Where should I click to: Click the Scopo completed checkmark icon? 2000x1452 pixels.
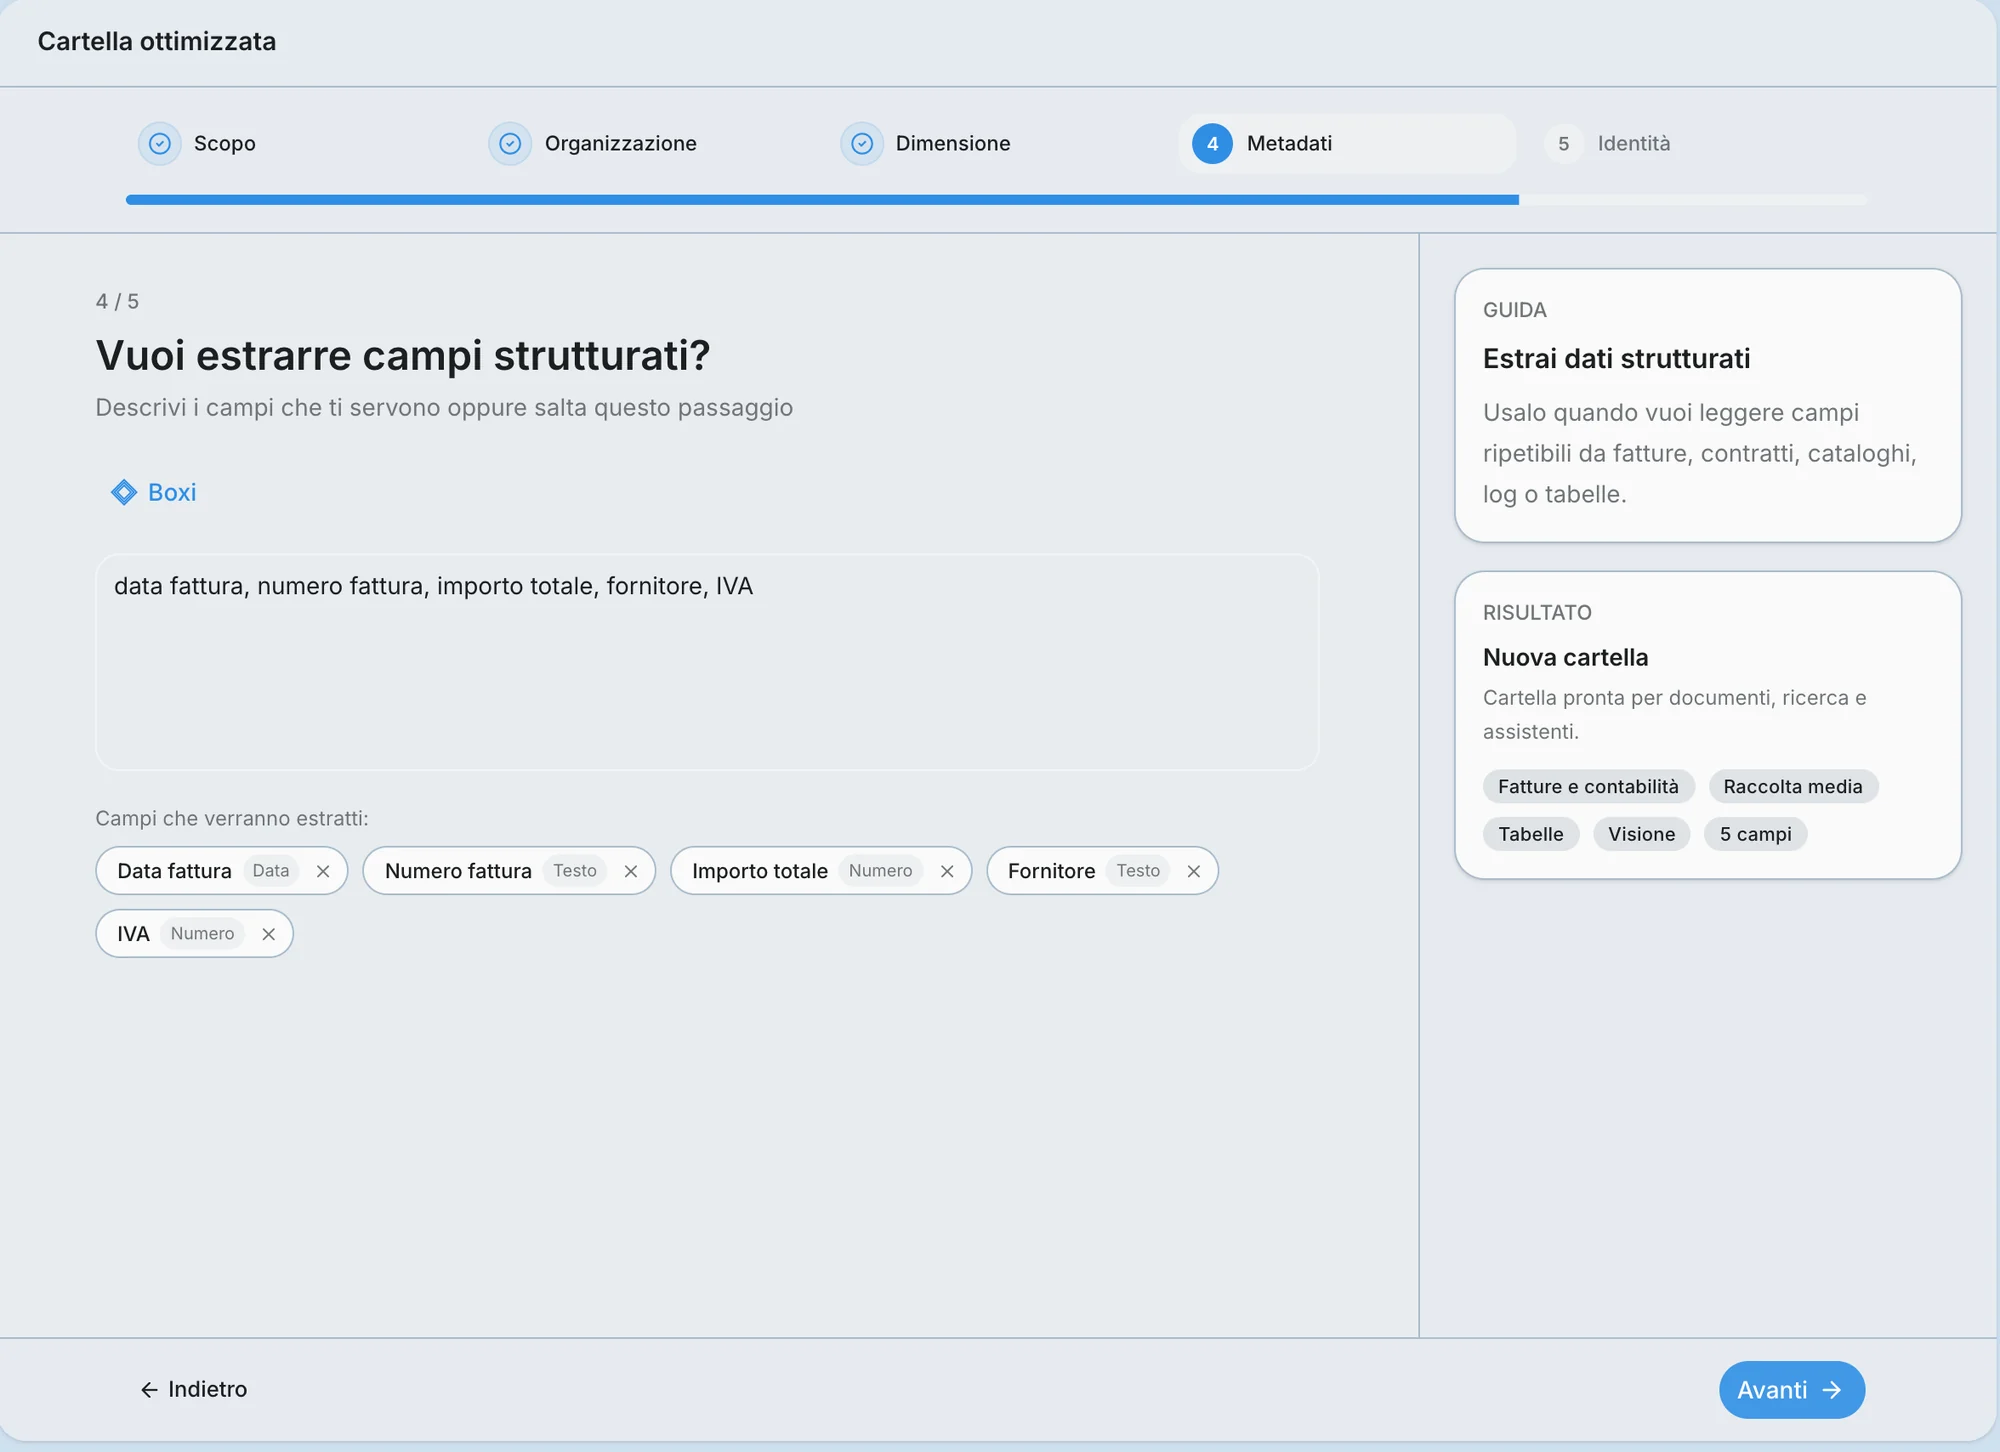point(160,144)
